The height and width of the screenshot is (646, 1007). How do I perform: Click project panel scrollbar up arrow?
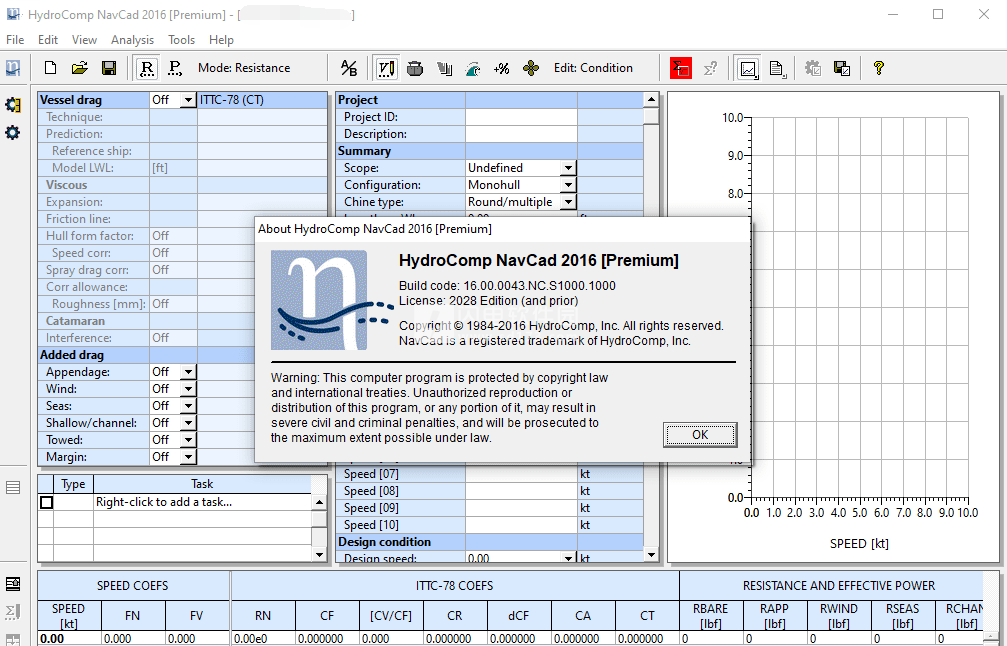coord(651,100)
